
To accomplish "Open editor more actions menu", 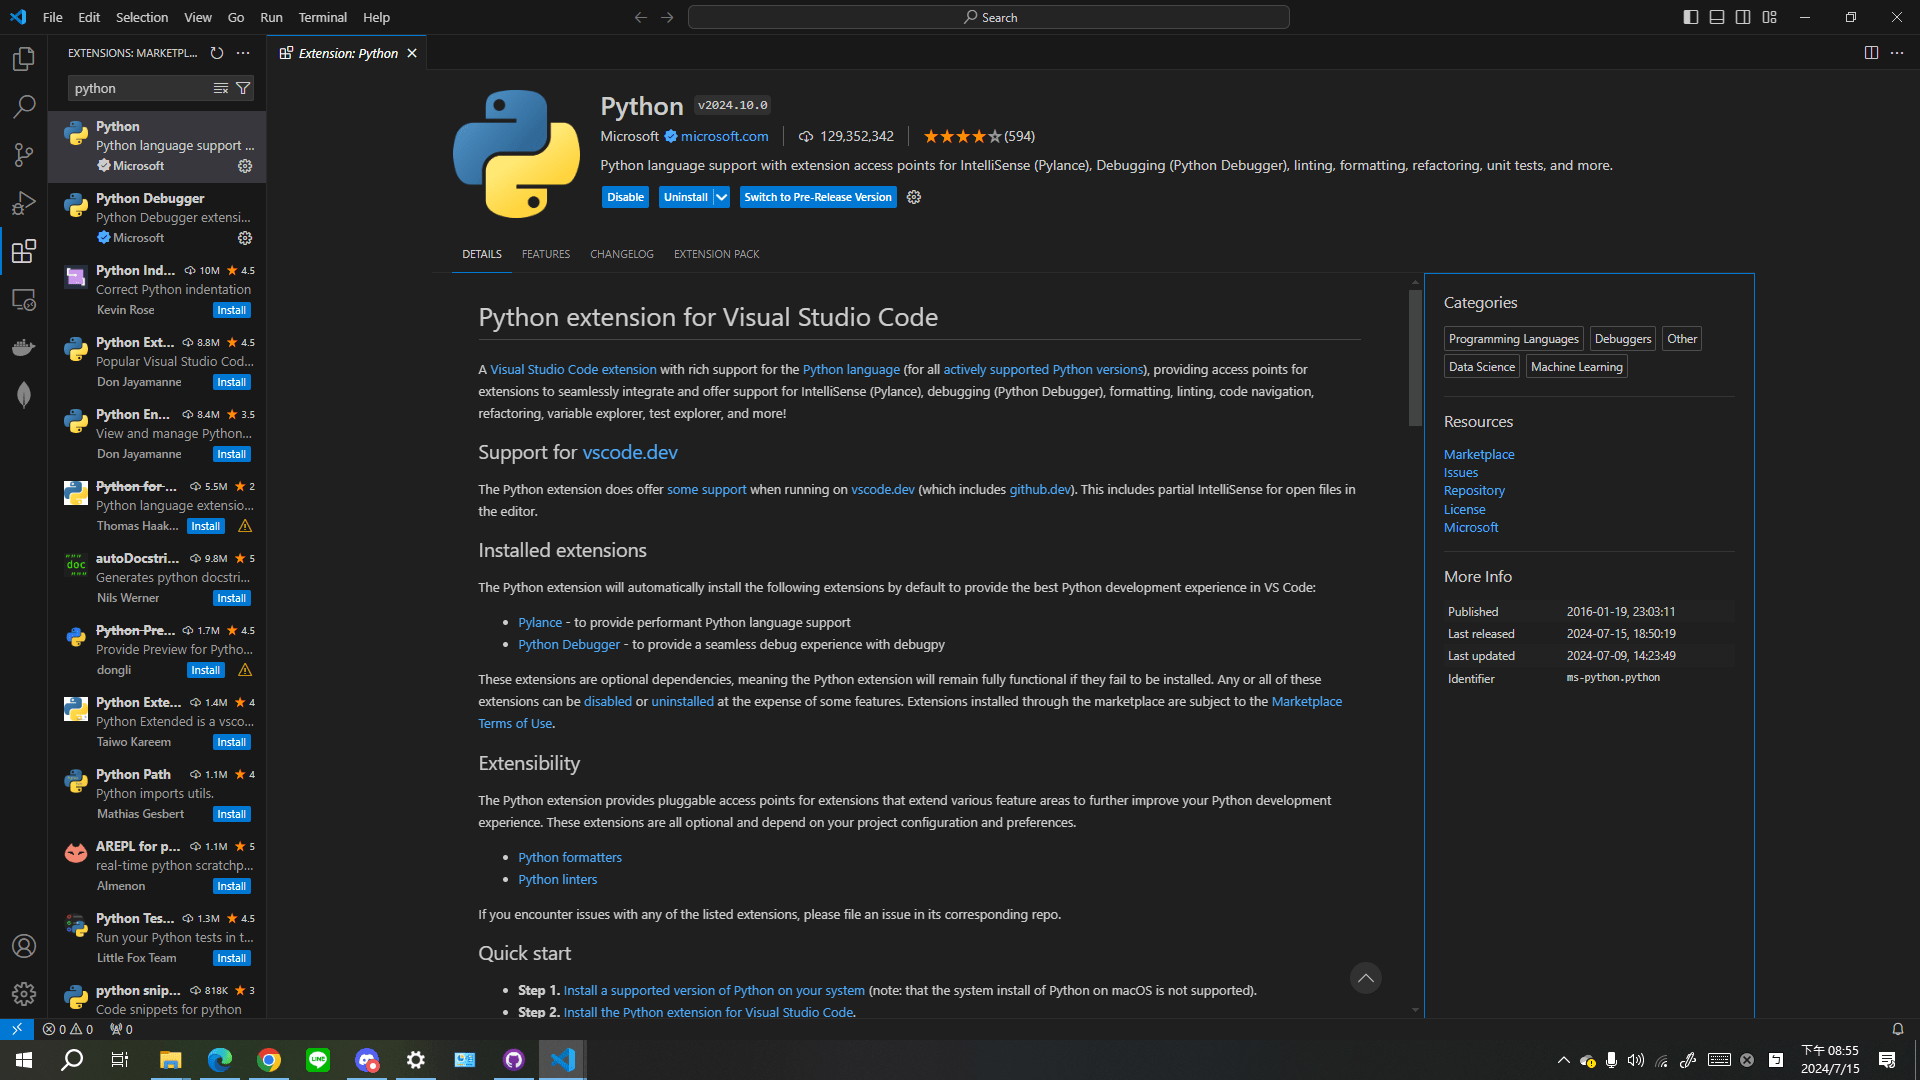I will (x=1897, y=53).
